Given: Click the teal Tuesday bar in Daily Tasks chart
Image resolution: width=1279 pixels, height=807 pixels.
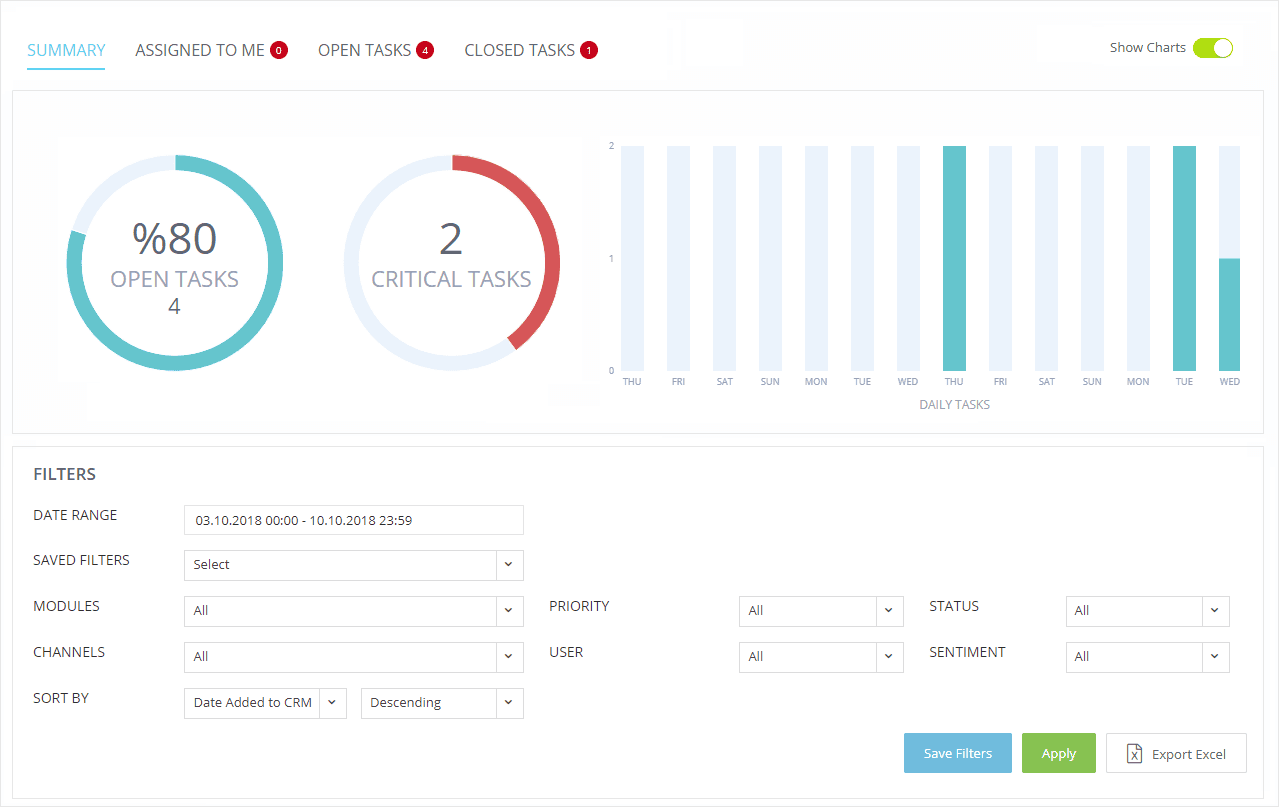Looking at the screenshot, I should pyautogui.click(x=1184, y=259).
